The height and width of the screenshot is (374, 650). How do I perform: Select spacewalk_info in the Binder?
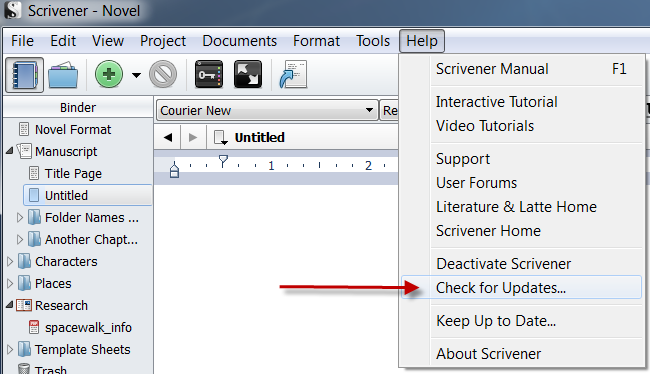88,328
